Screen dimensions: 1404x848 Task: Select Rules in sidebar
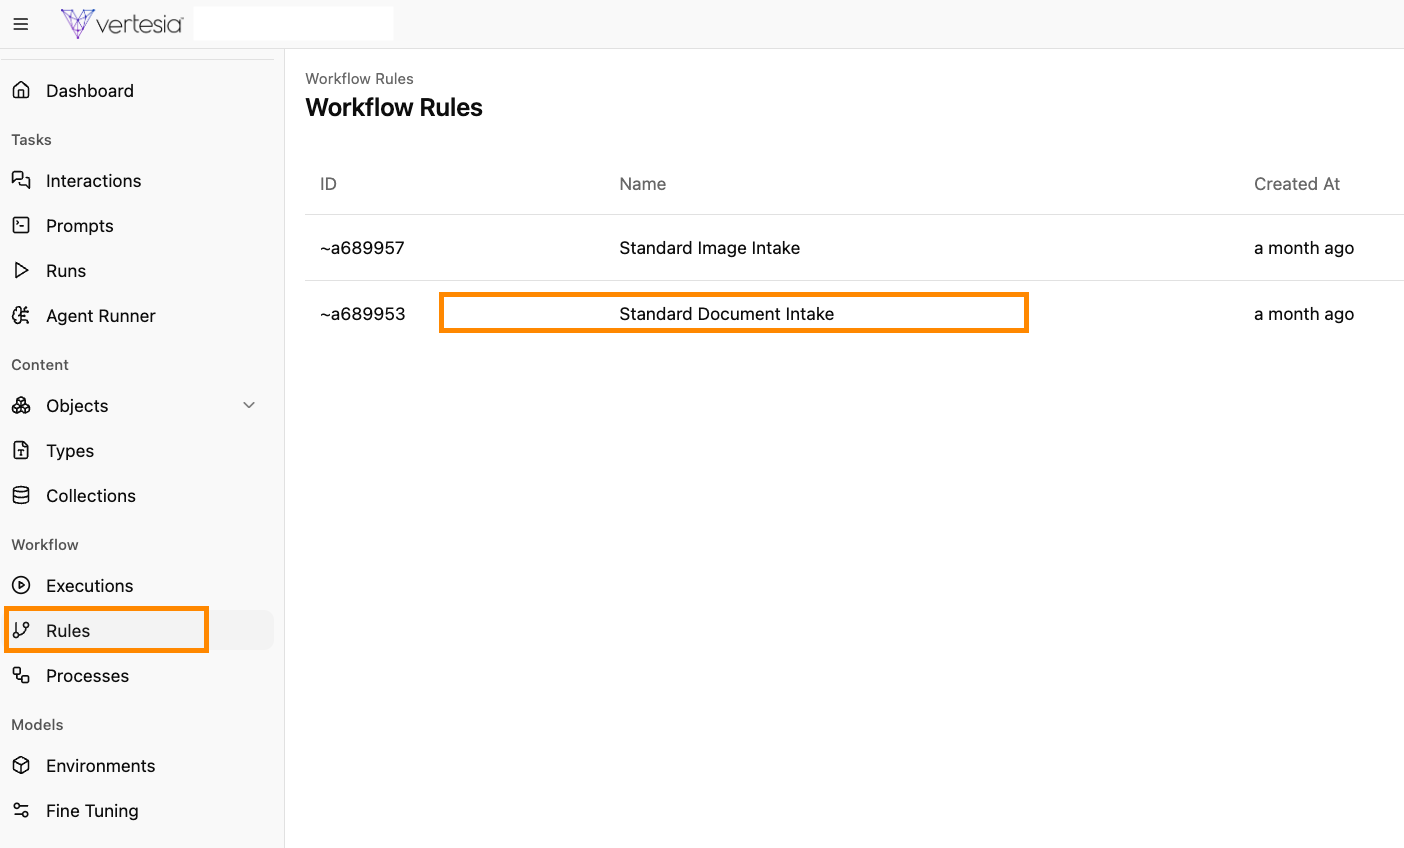coord(68,630)
